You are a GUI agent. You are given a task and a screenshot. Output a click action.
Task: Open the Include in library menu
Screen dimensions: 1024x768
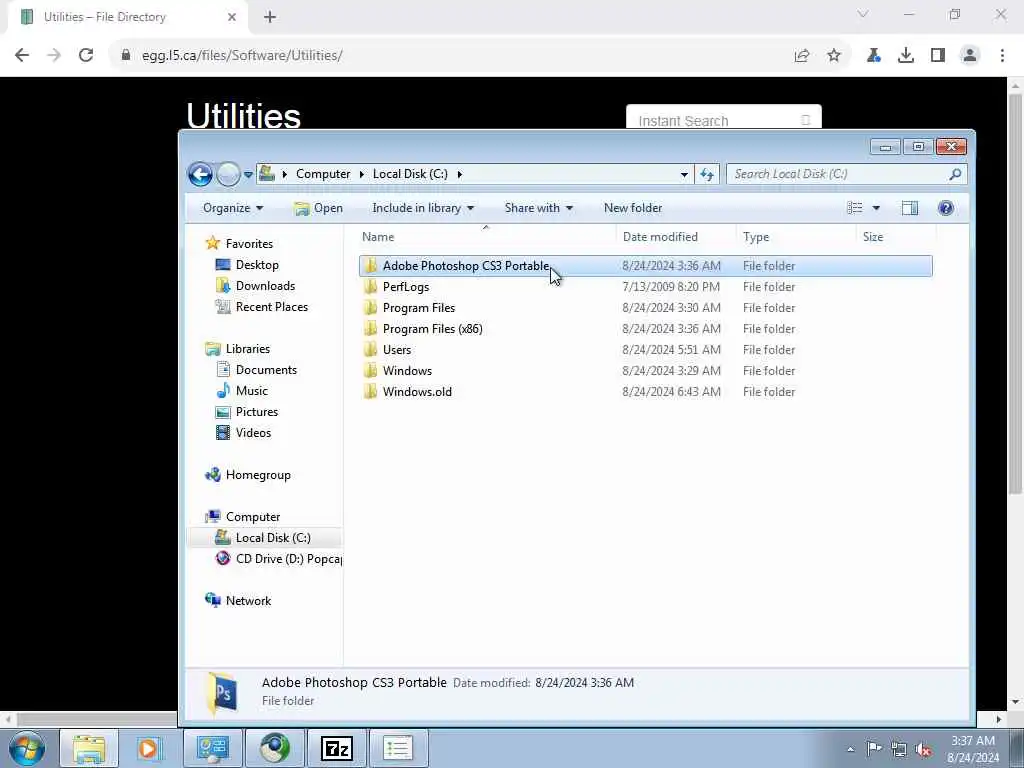pos(423,208)
